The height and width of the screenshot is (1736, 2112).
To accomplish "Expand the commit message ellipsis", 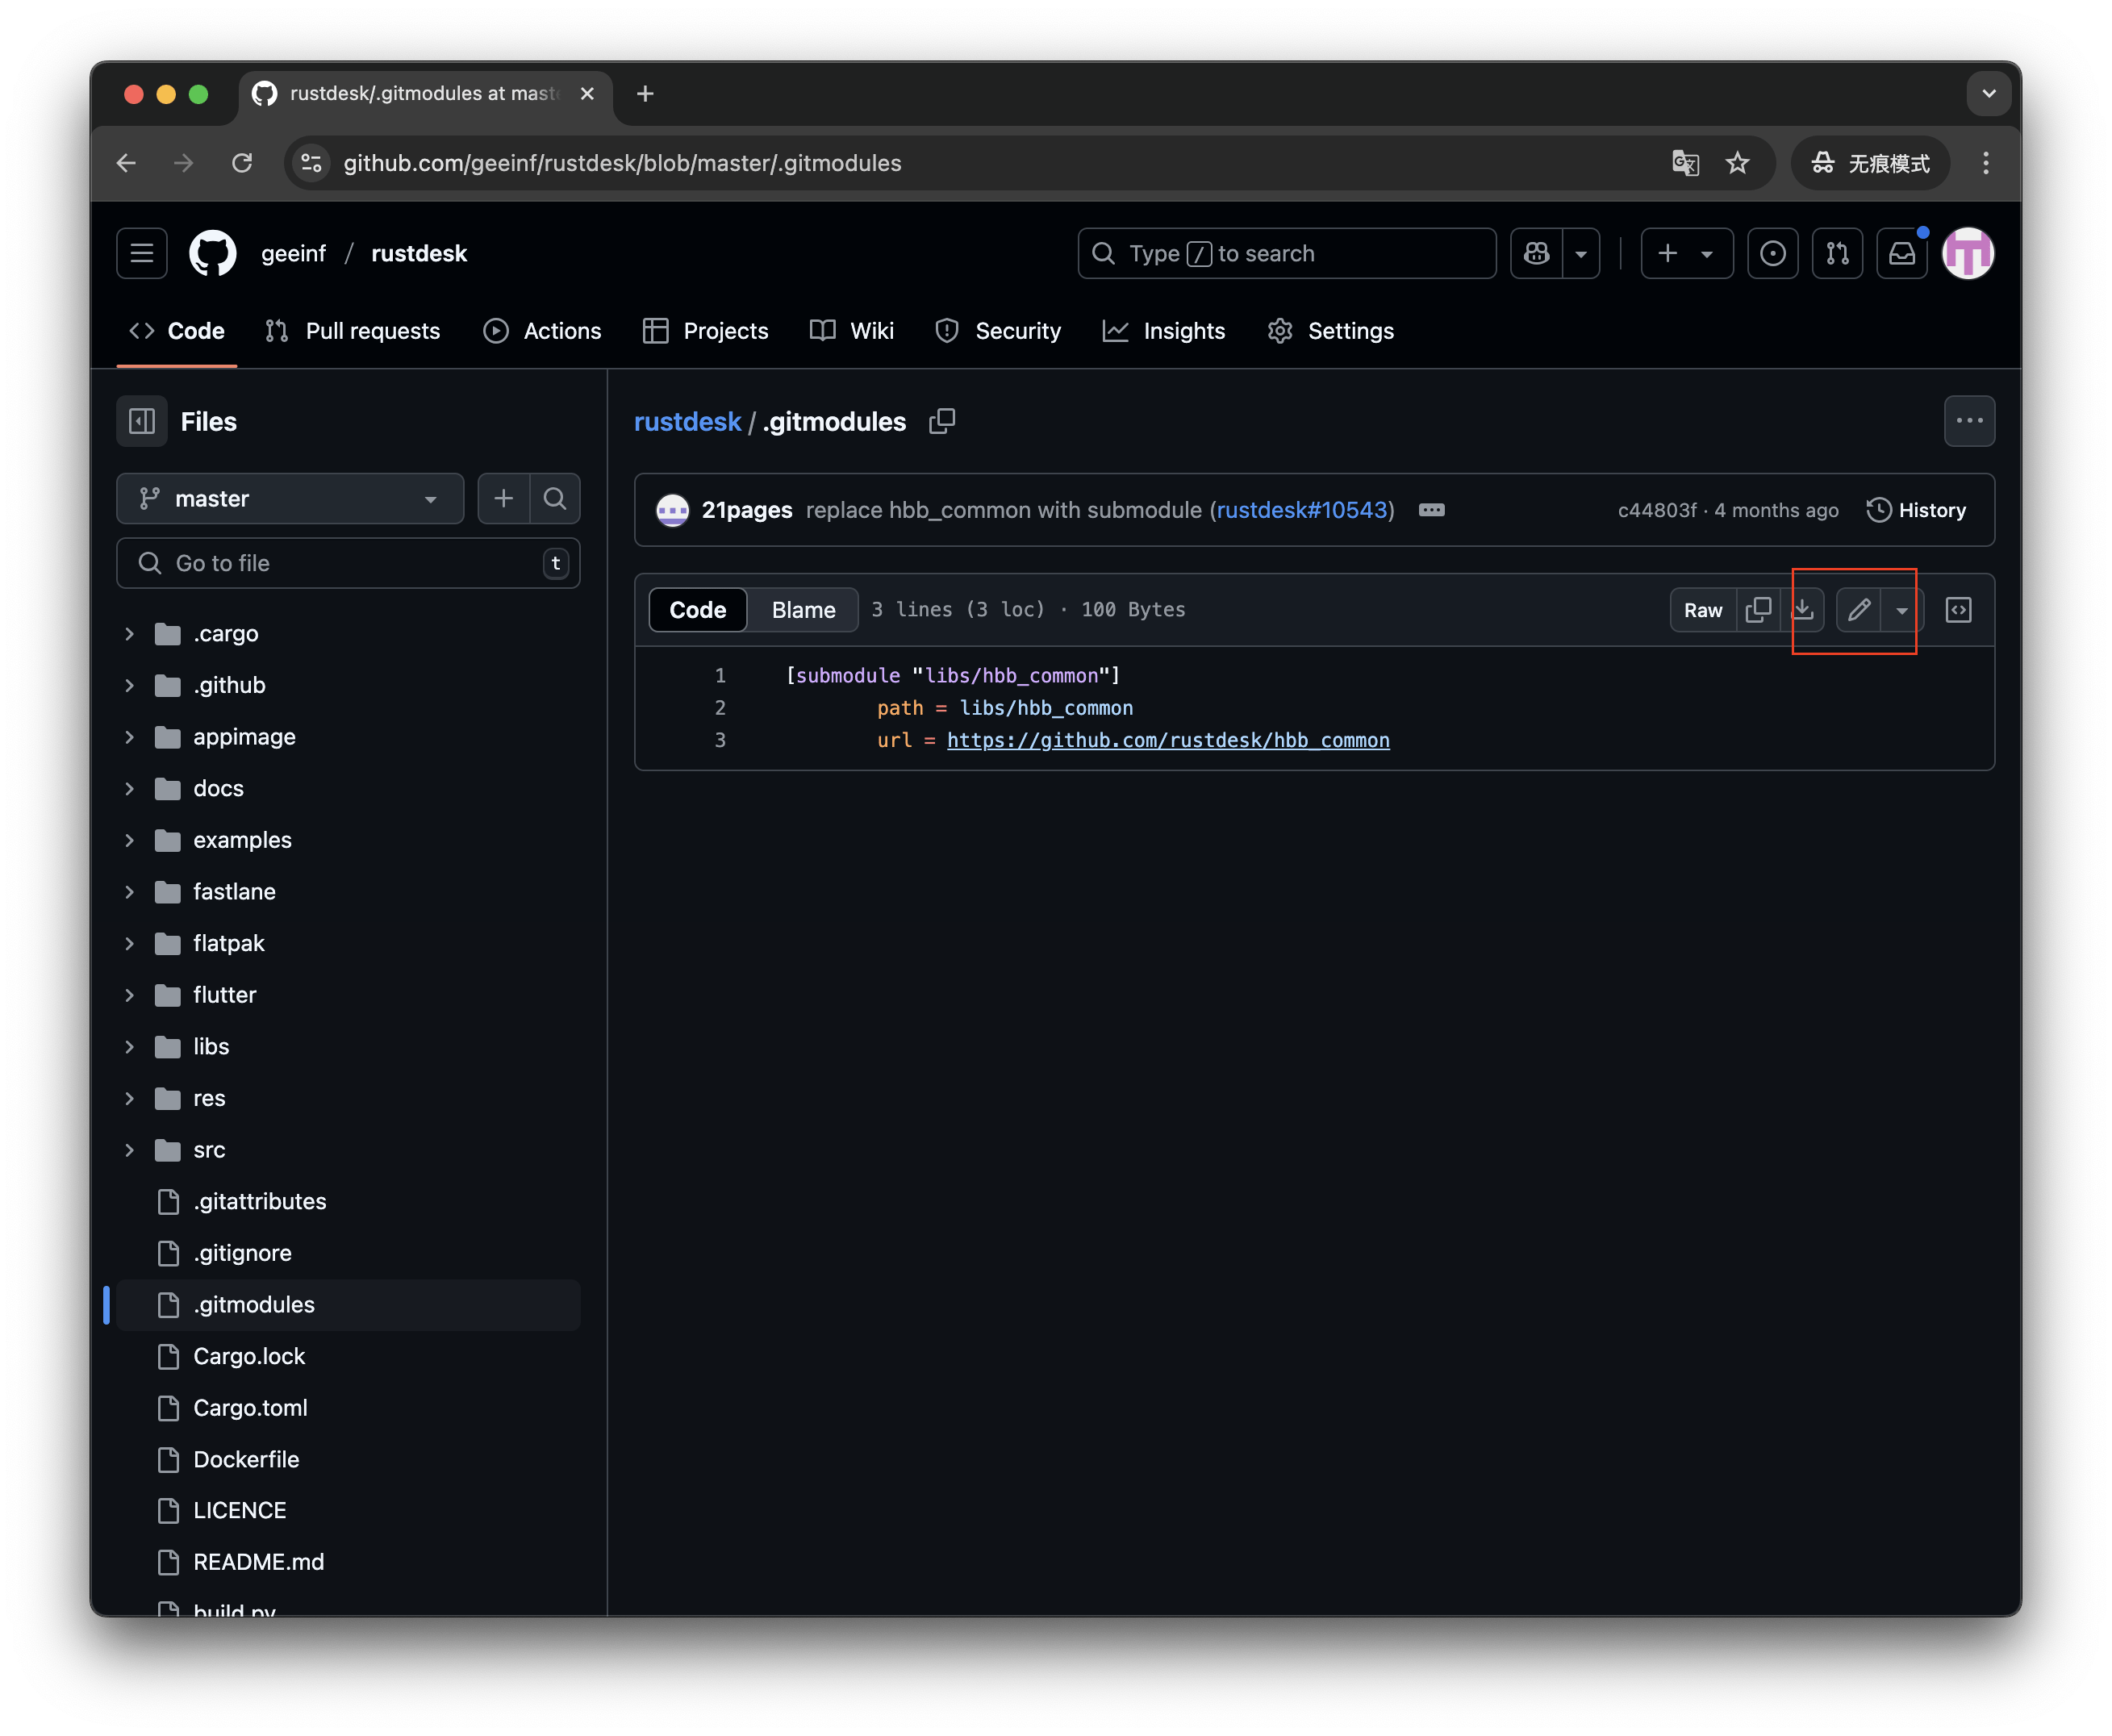I will pyautogui.click(x=1431, y=510).
